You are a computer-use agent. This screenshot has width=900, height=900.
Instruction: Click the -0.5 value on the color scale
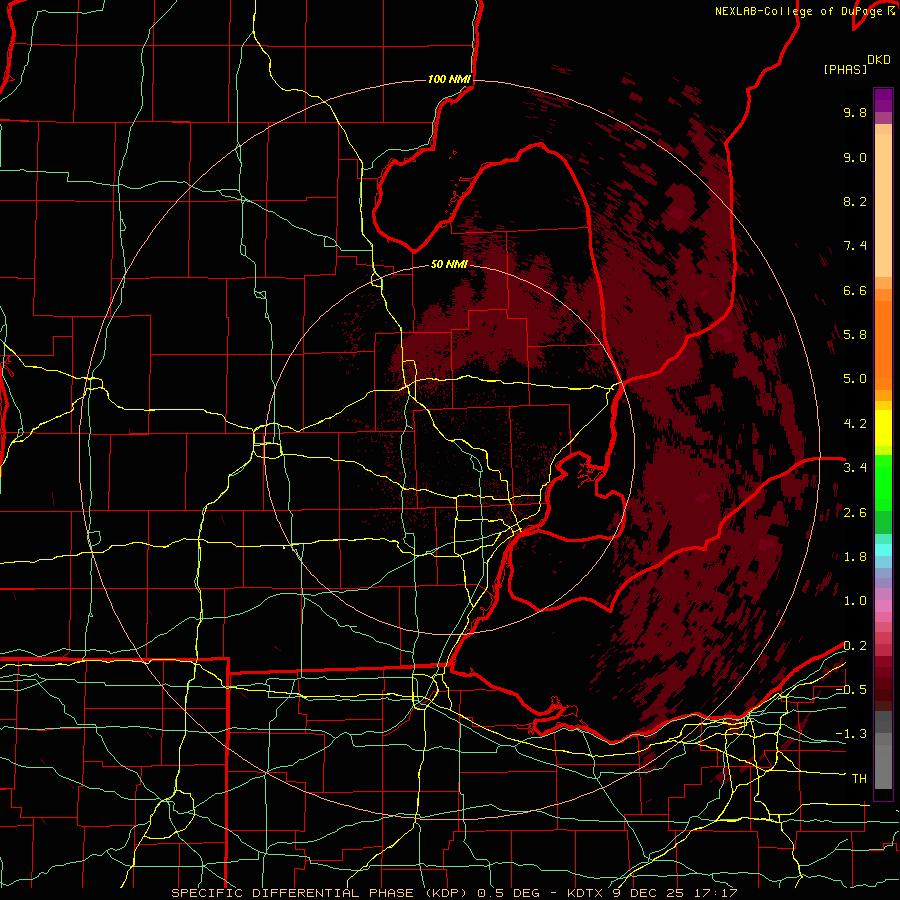pyautogui.click(x=851, y=689)
